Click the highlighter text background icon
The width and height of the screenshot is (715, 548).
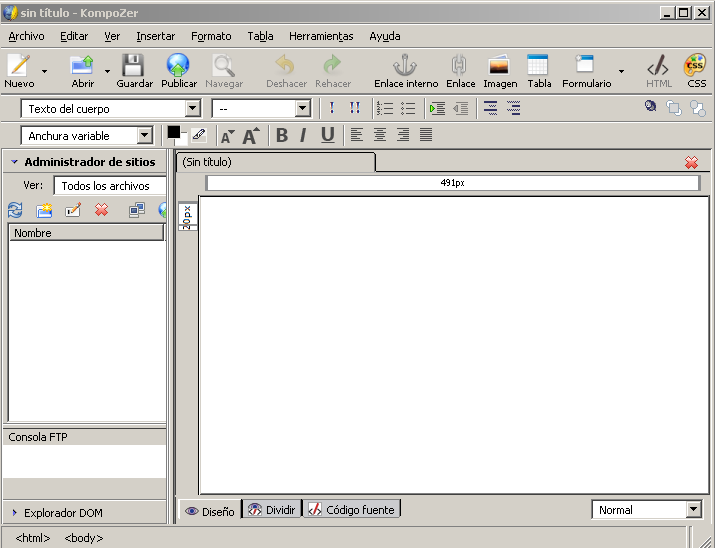(199, 134)
